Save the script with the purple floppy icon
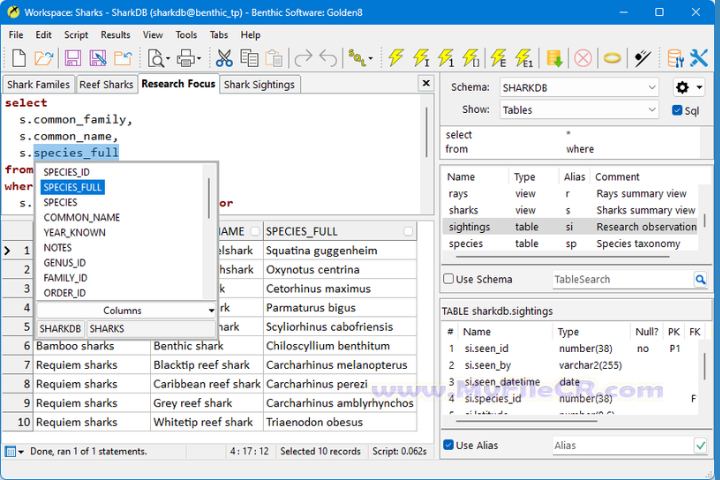 click(73, 58)
